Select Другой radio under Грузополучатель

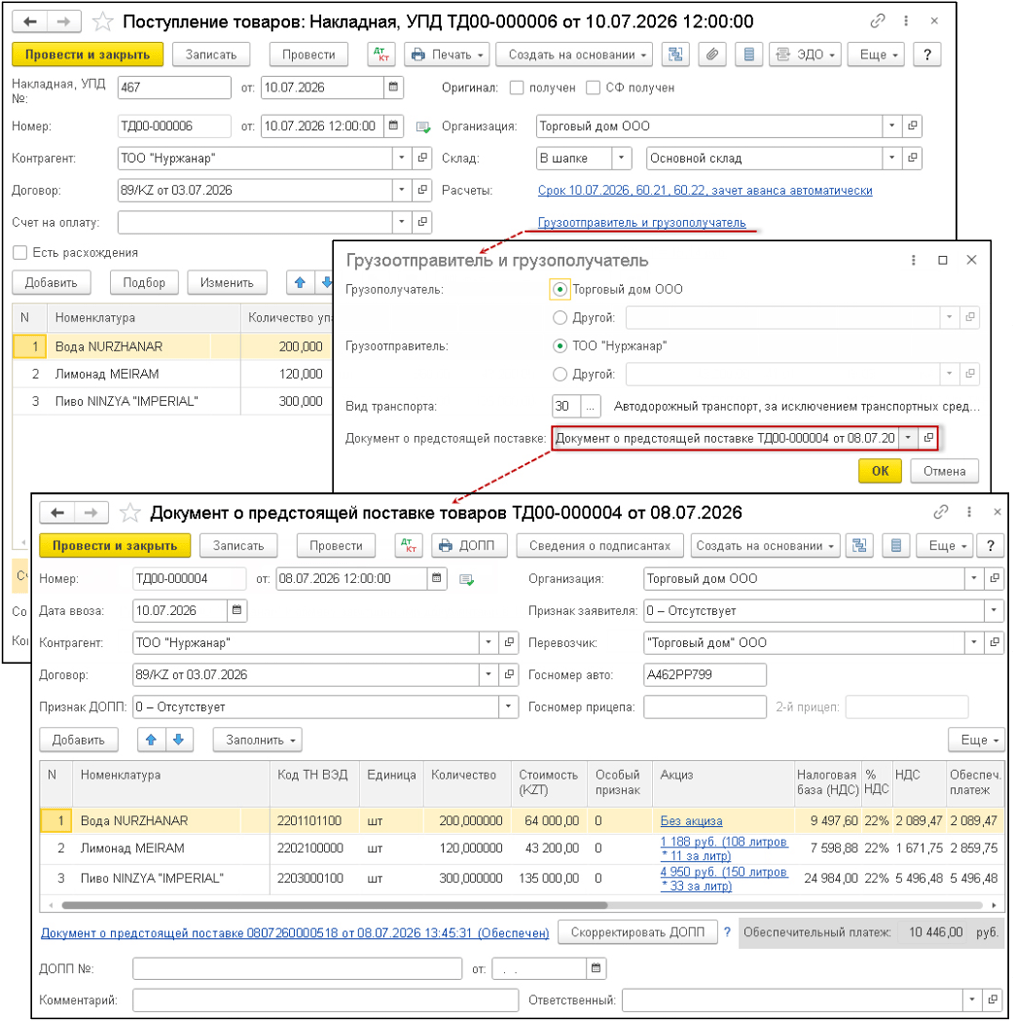(560, 317)
